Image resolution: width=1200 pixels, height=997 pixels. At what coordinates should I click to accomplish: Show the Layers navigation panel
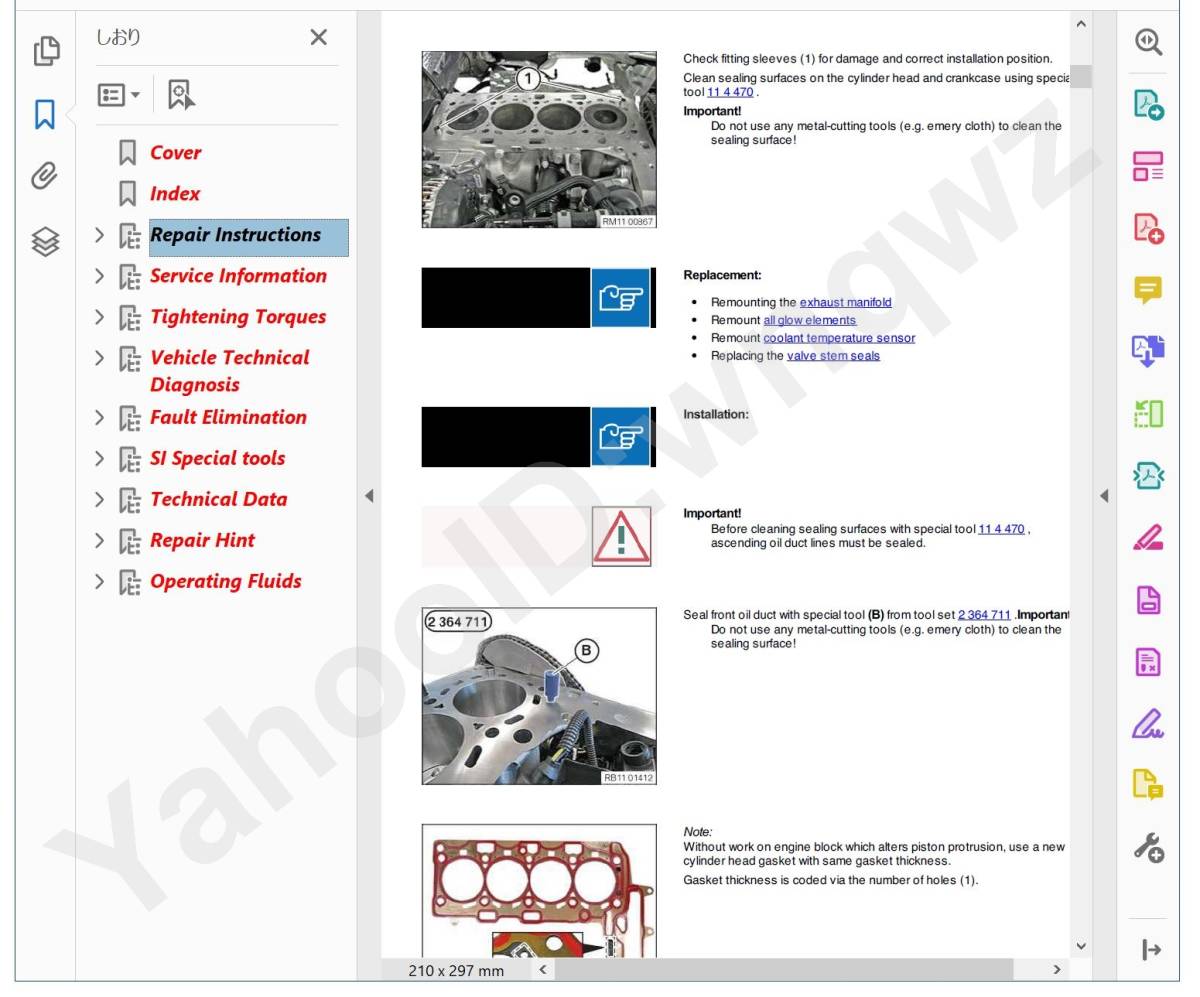click(45, 241)
